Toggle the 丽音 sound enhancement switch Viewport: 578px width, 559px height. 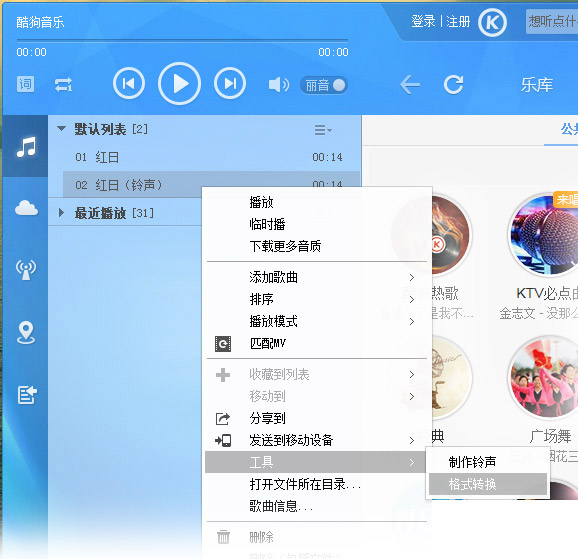[x=324, y=85]
